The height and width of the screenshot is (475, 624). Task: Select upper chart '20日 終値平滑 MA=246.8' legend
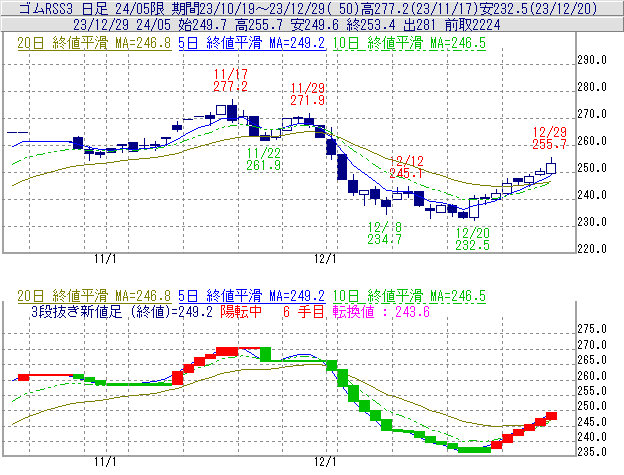click(x=94, y=43)
